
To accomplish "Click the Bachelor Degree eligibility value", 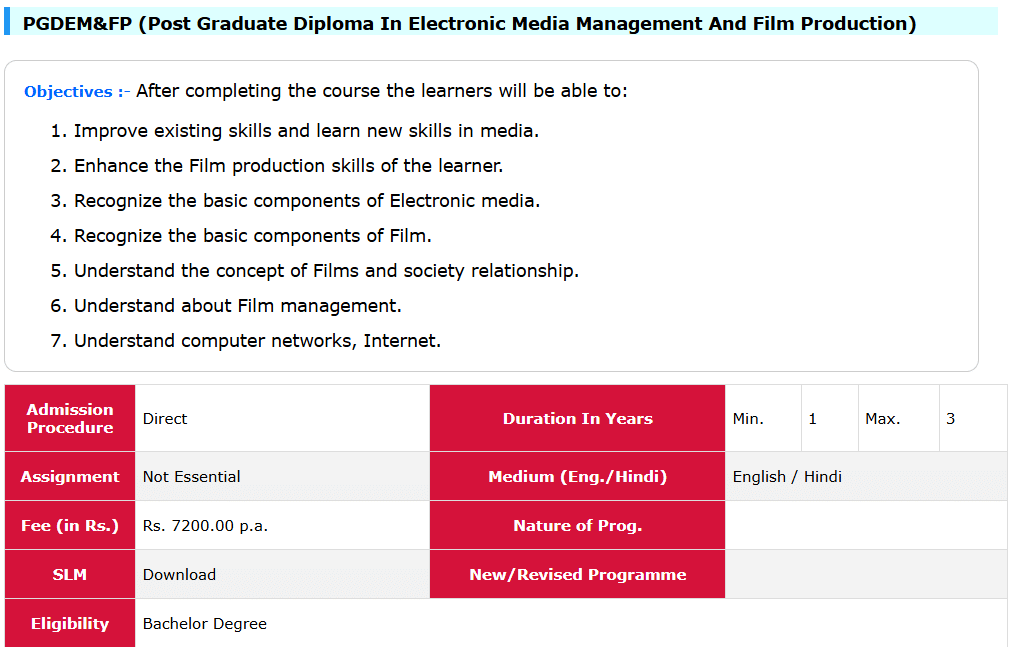I will click(x=205, y=624).
